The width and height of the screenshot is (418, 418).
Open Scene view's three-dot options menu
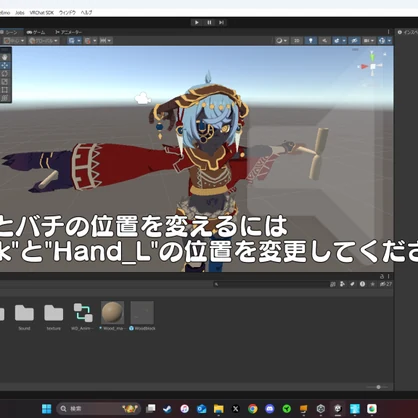388,32
